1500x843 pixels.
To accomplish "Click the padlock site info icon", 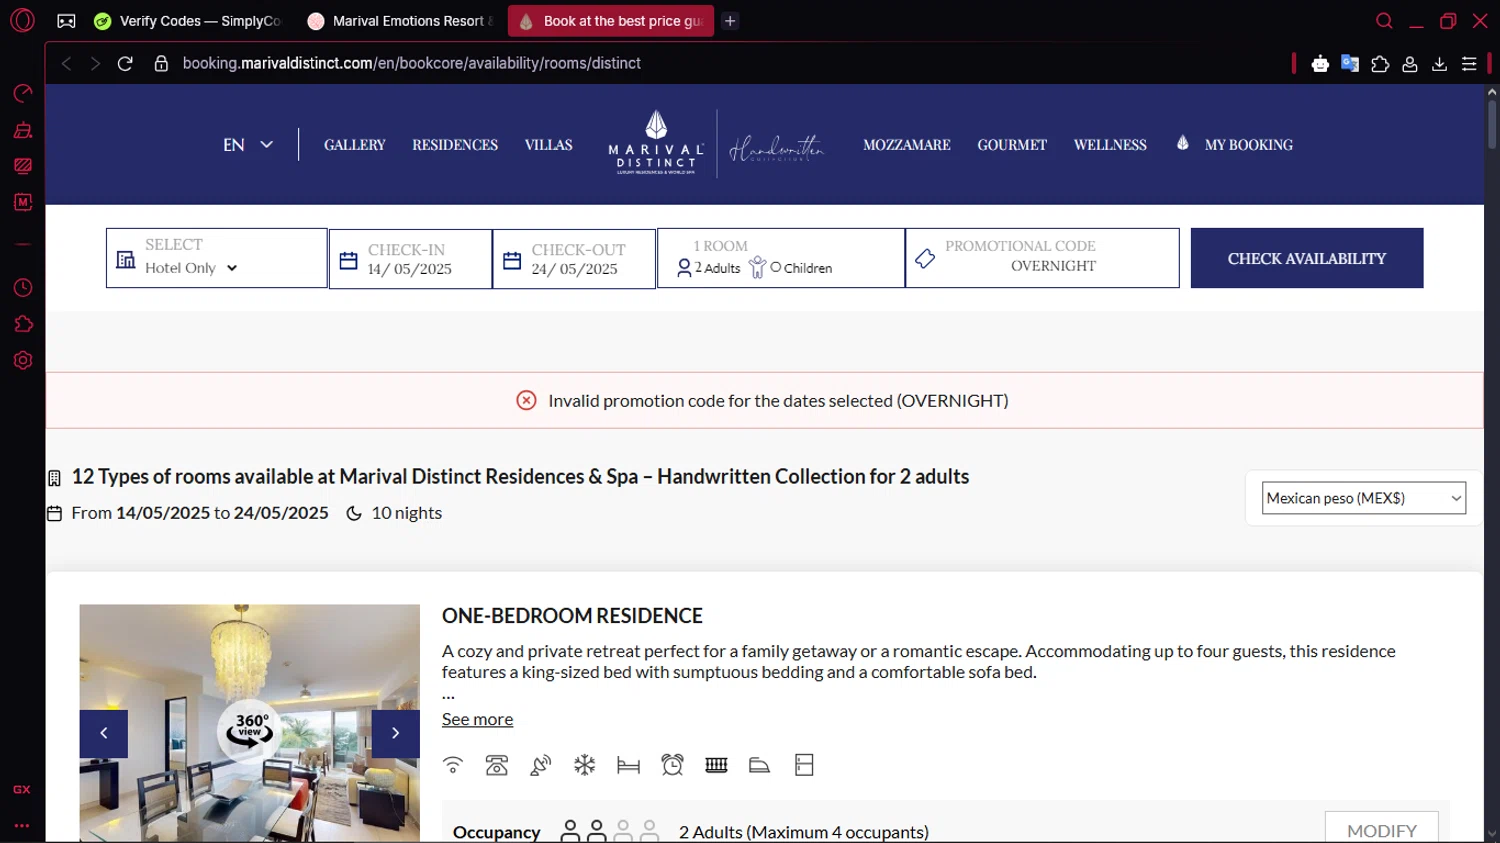I will point(161,63).
